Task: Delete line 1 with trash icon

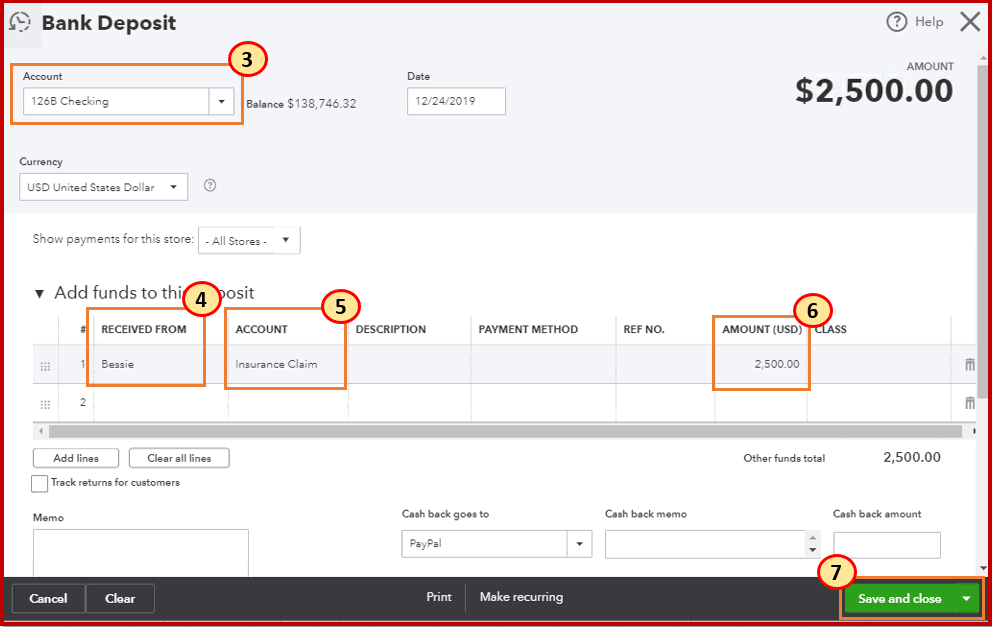Action: (969, 365)
